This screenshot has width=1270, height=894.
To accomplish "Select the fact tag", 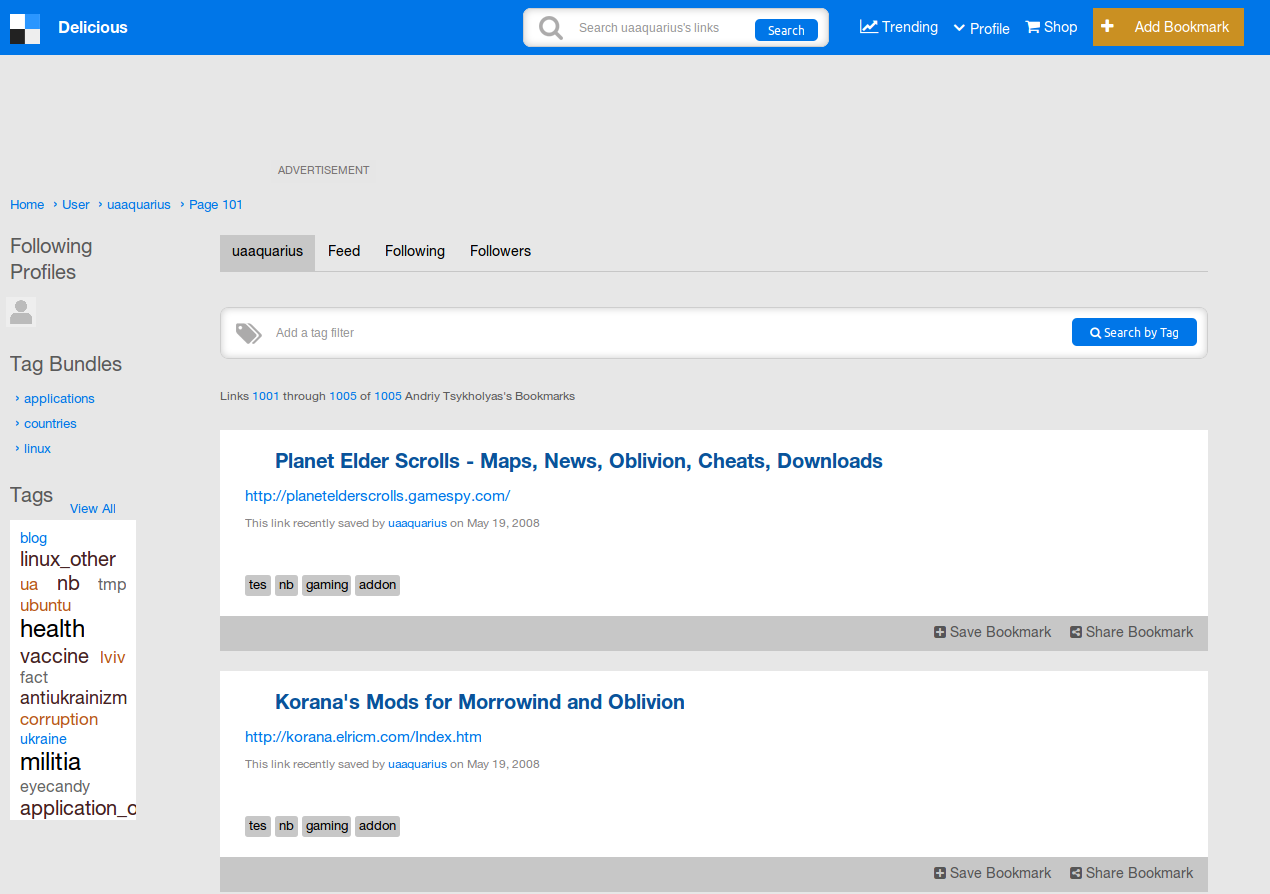I will point(34,677).
